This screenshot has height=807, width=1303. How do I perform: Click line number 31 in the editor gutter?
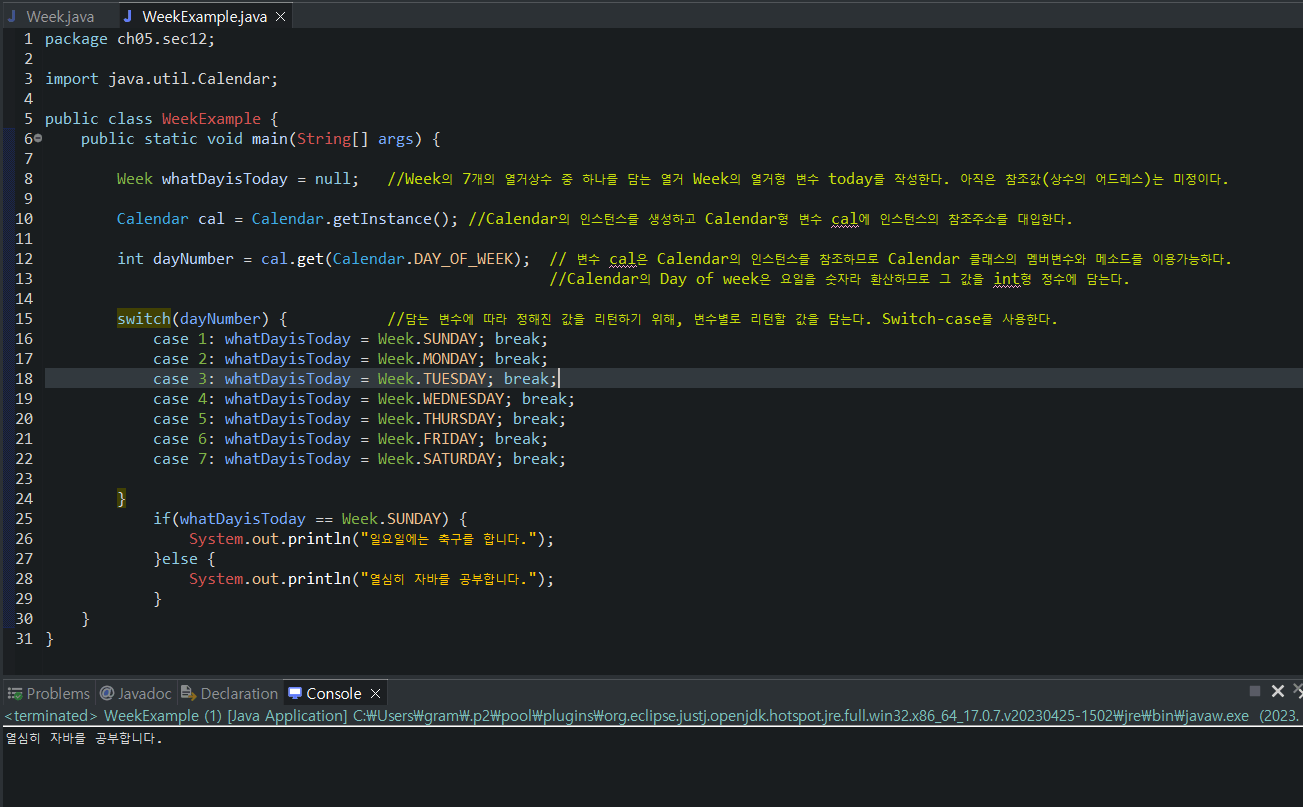pos(24,639)
